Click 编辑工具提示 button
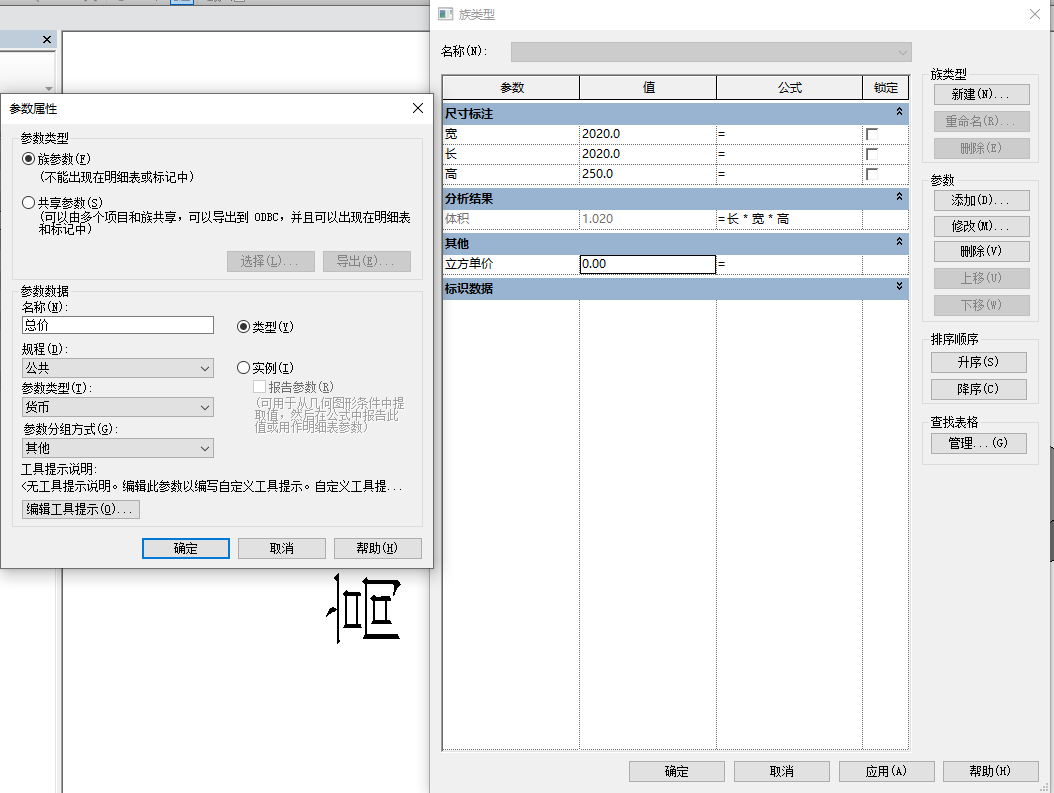 81,509
